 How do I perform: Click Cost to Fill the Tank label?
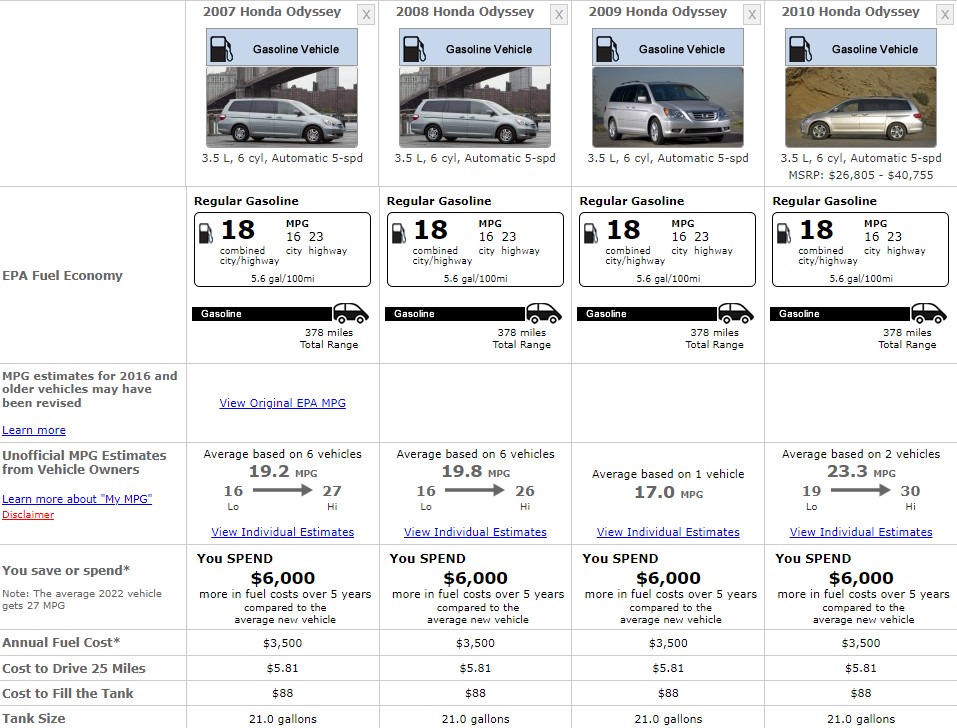(x=68, y=694)
